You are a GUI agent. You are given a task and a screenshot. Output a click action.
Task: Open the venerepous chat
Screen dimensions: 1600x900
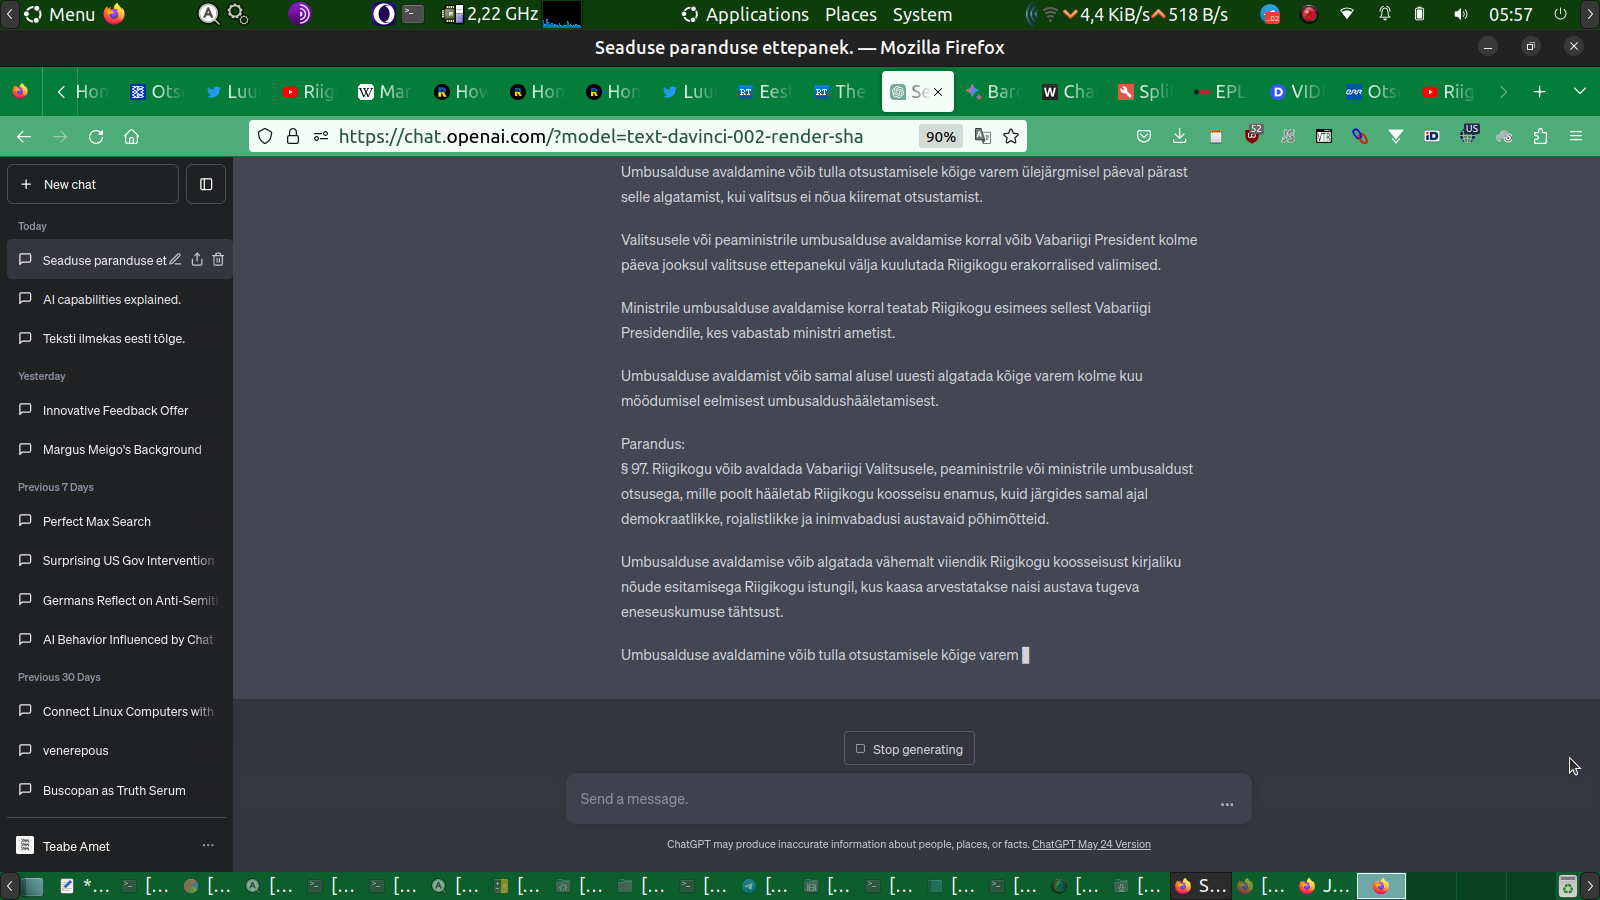[117, 751]
